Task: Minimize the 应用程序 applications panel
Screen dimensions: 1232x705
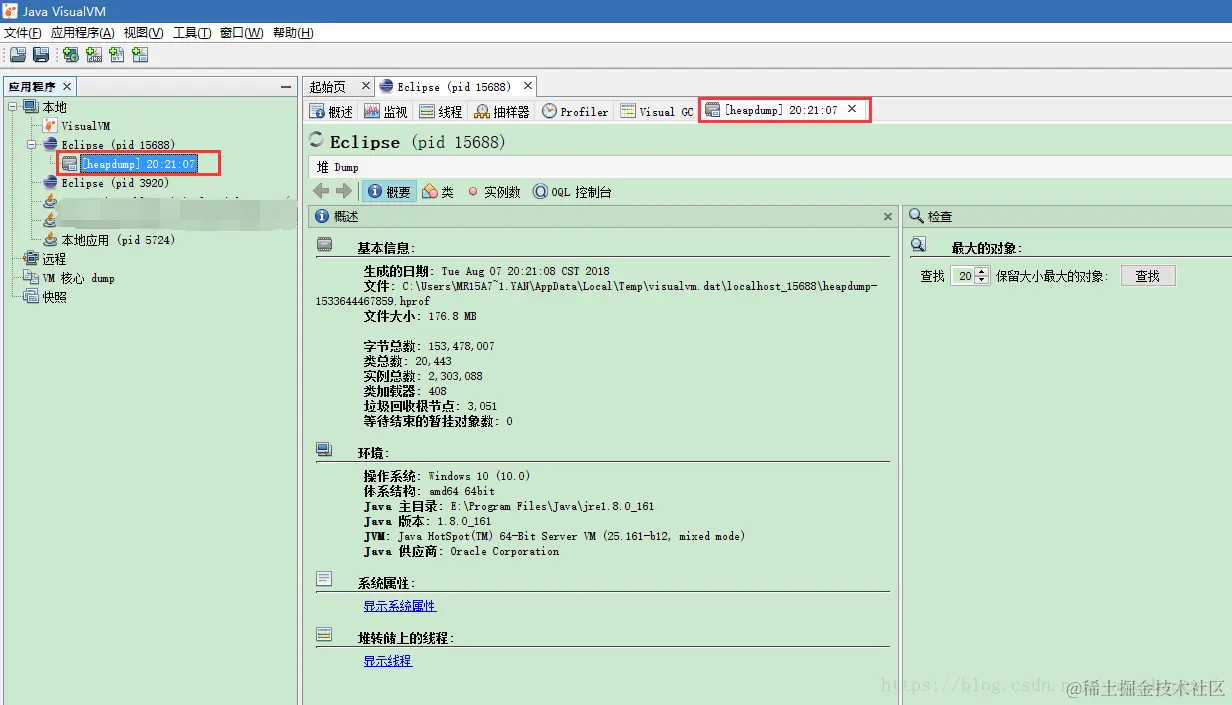Action: coord(286,88)
